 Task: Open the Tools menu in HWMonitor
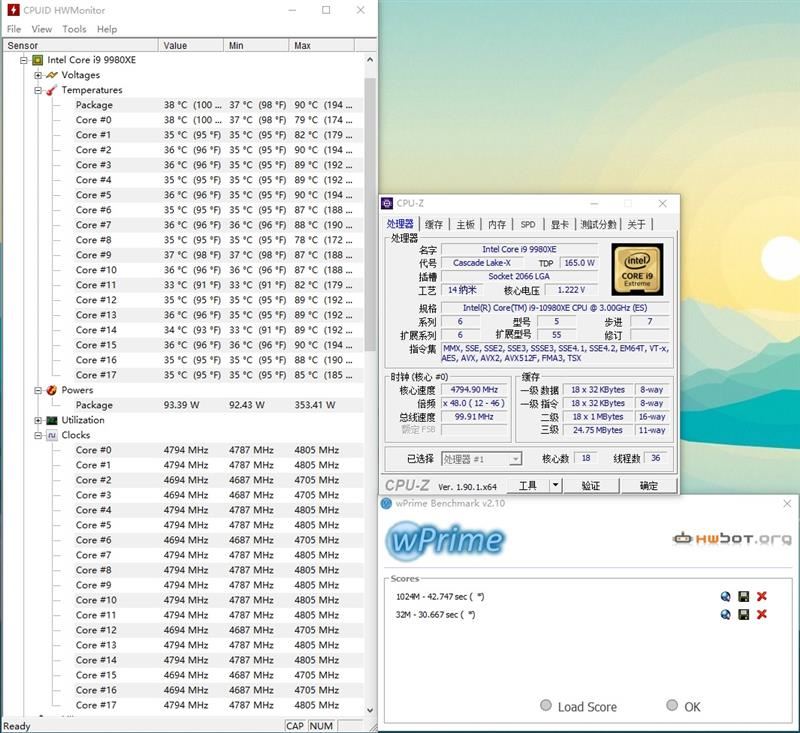click(74, 29)
